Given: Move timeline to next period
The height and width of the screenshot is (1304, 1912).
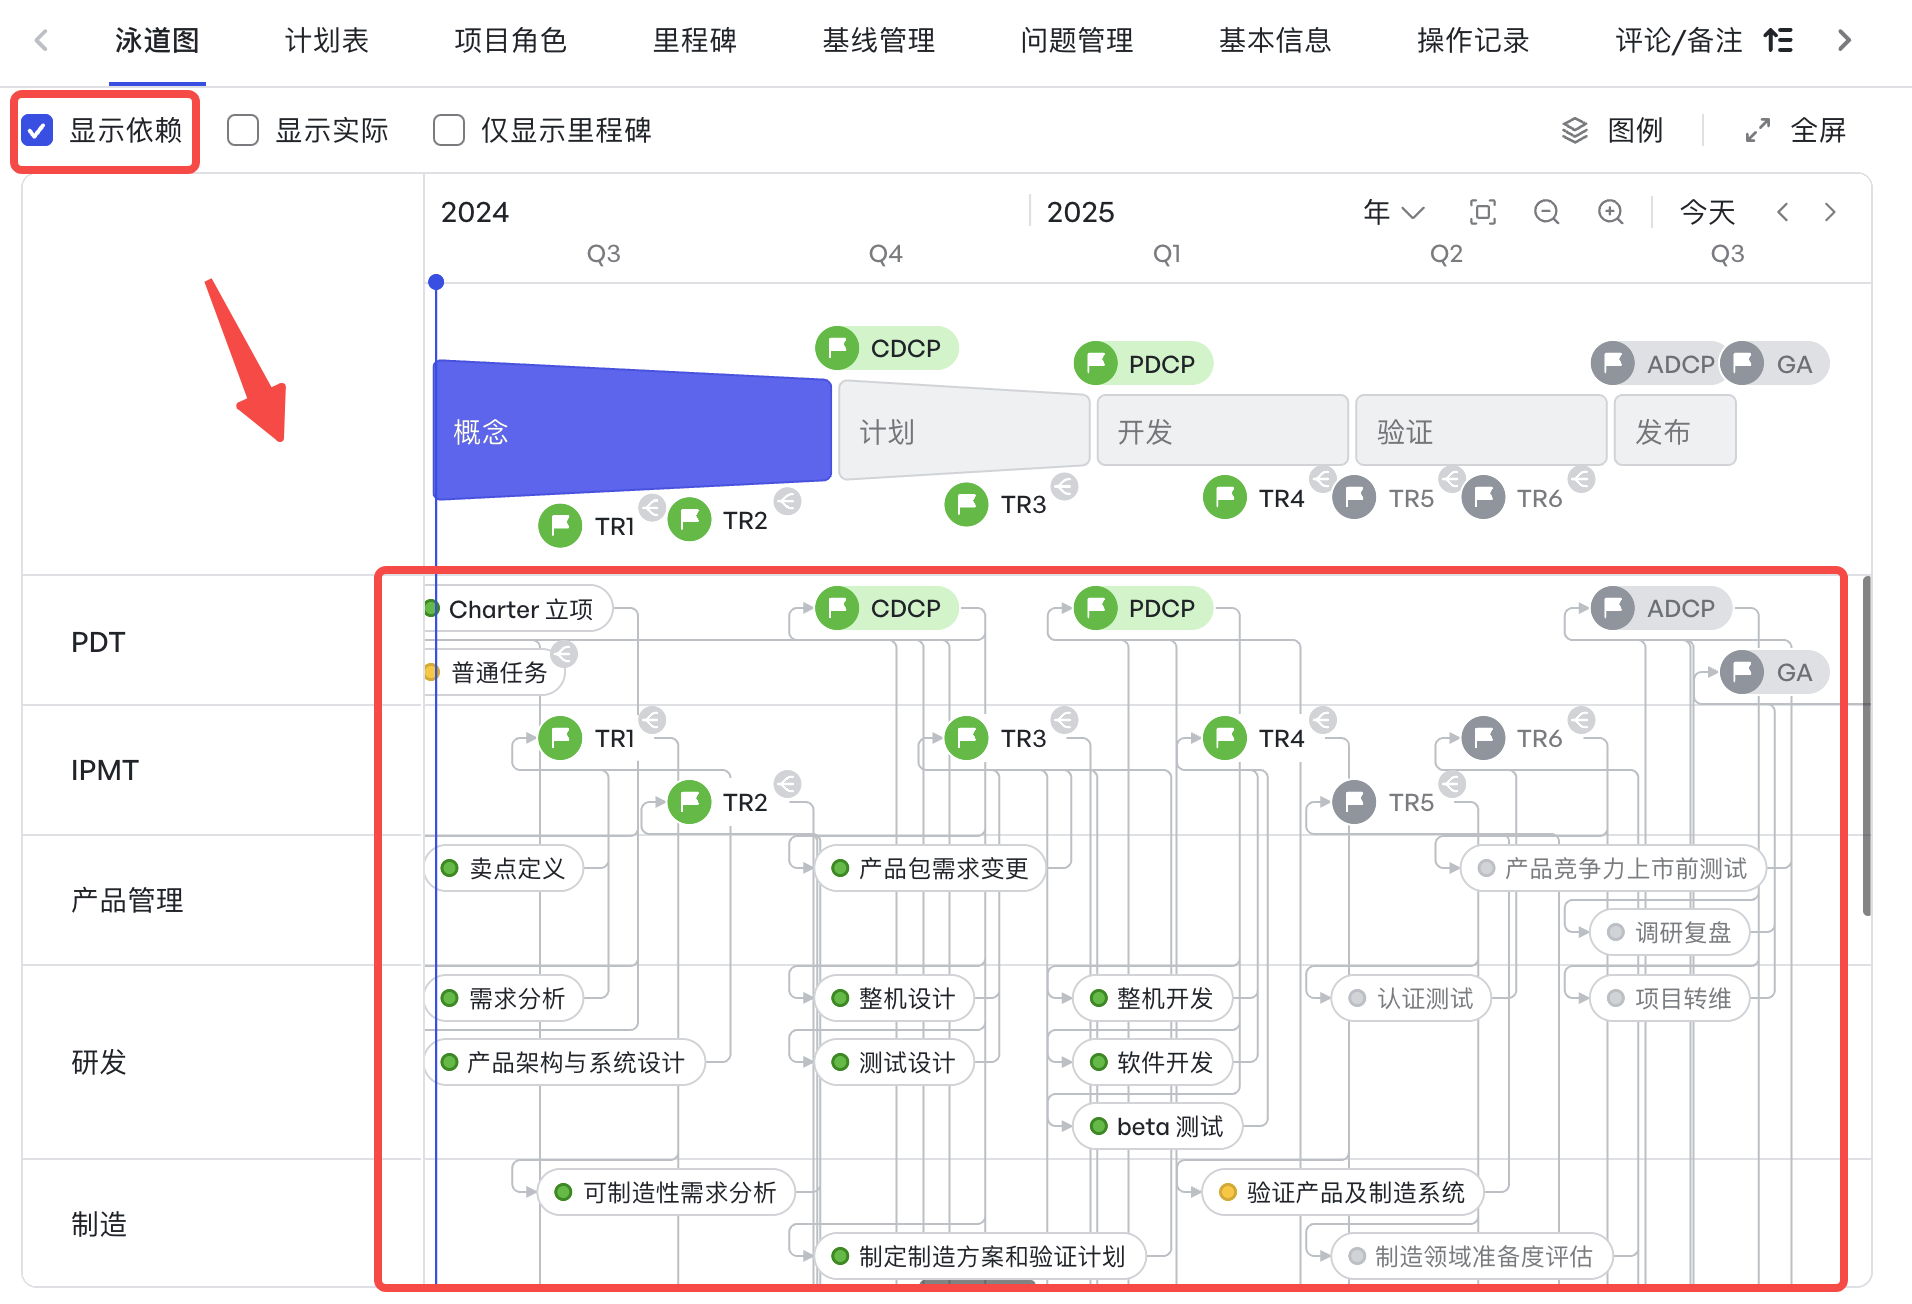Looking at the screenshot, I should pos(1830,212).
